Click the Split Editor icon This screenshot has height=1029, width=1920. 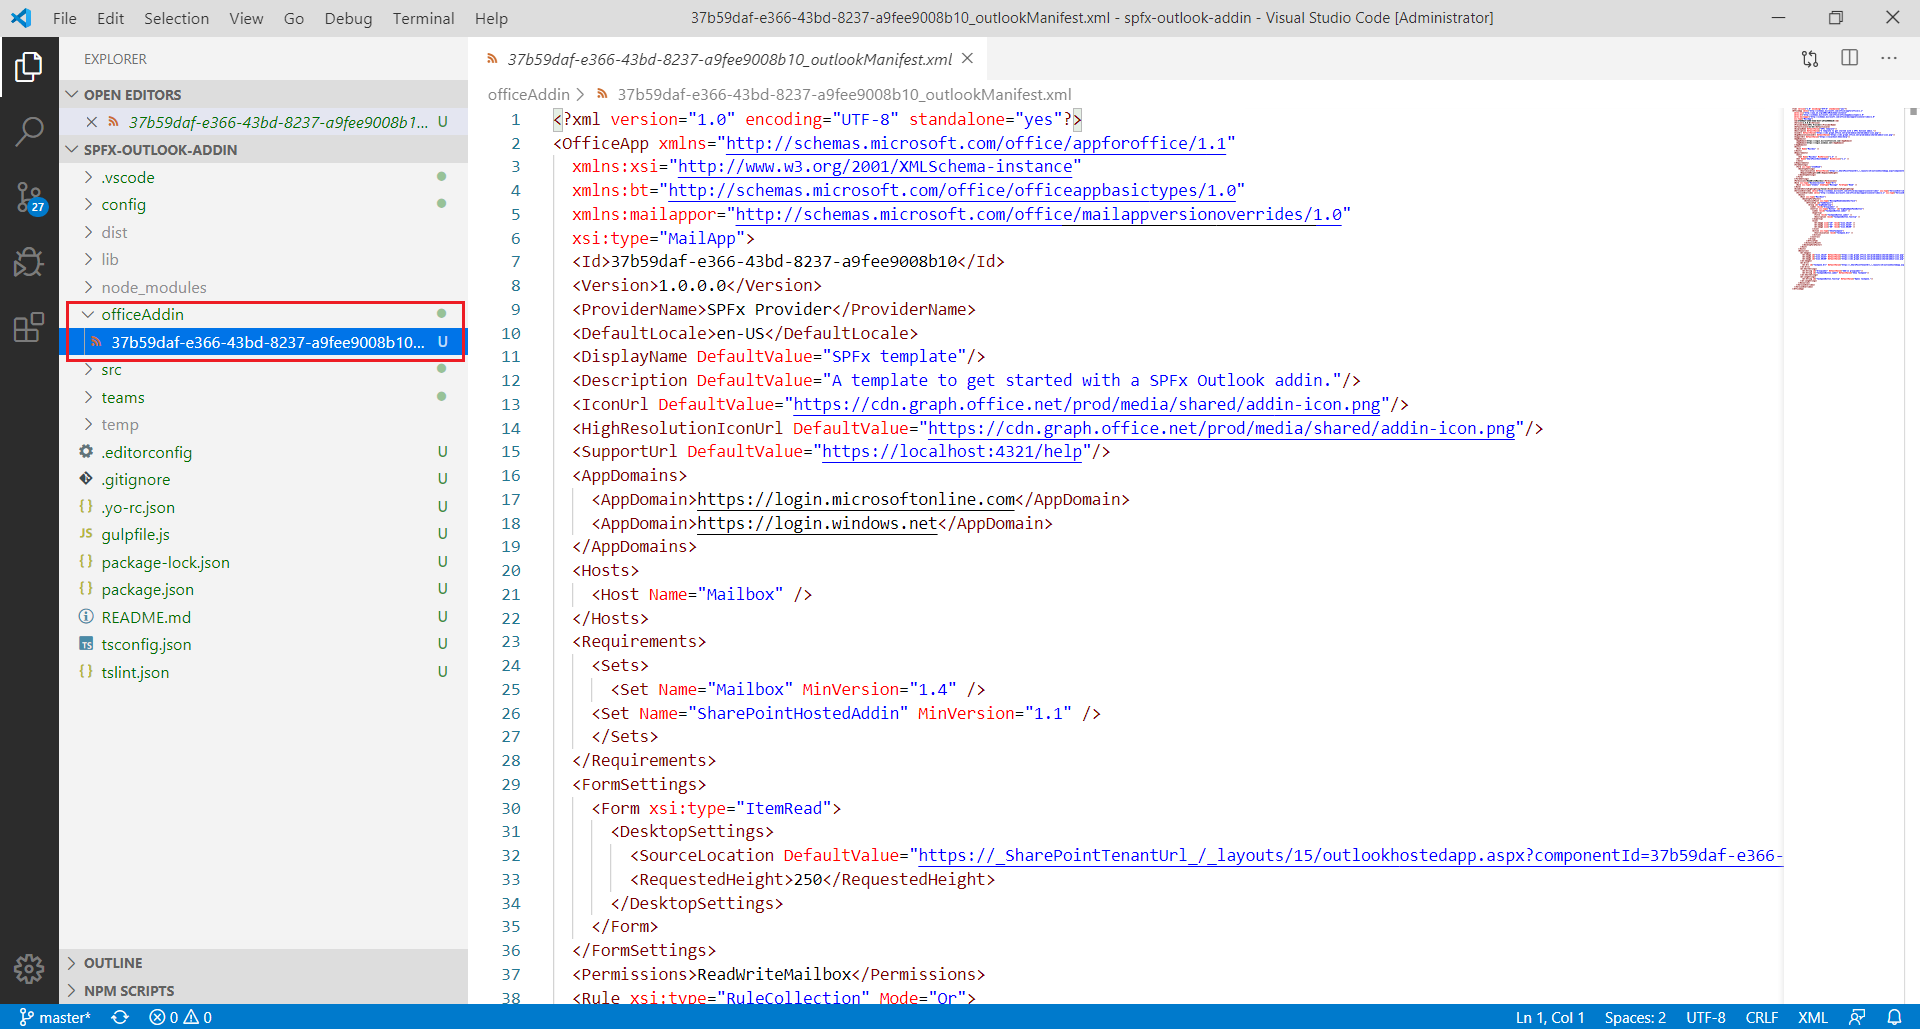pyautogui.click(x=1849, y=59)
